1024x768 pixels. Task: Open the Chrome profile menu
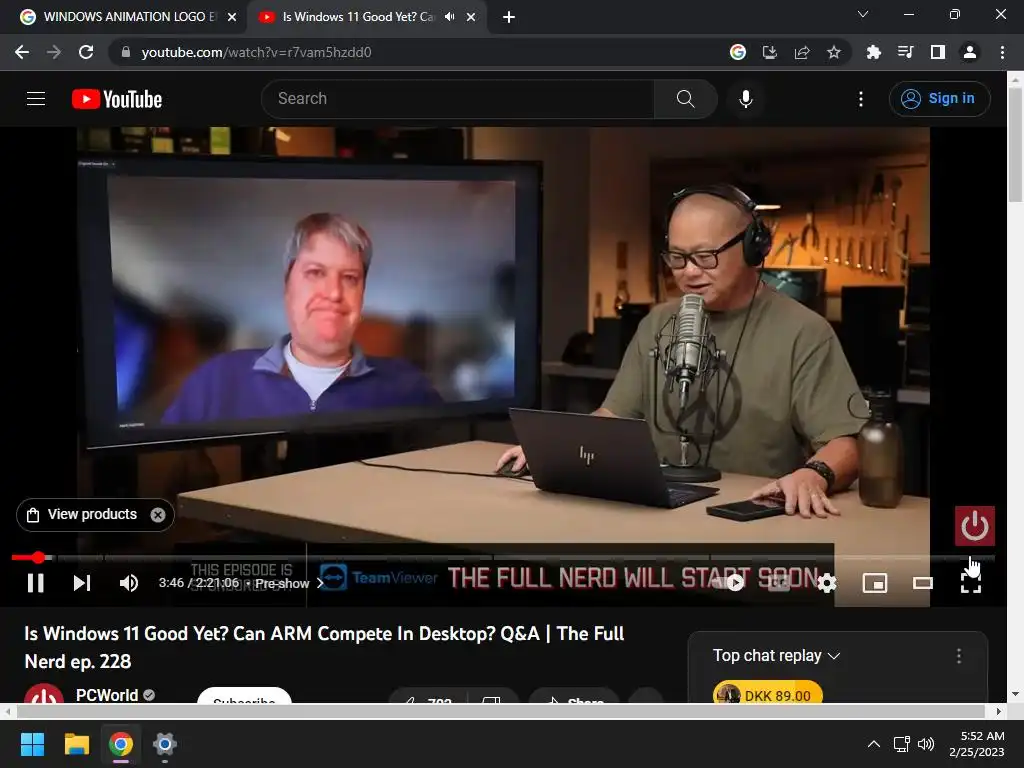pyautogui.click(x=970, y=52)
